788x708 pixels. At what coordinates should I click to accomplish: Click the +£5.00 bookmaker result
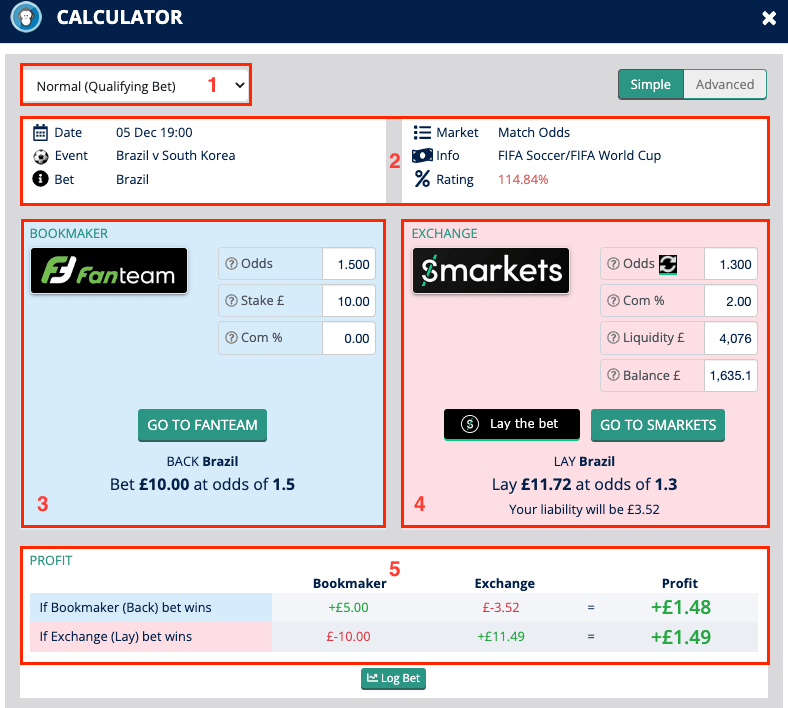[x=348, y=608]
